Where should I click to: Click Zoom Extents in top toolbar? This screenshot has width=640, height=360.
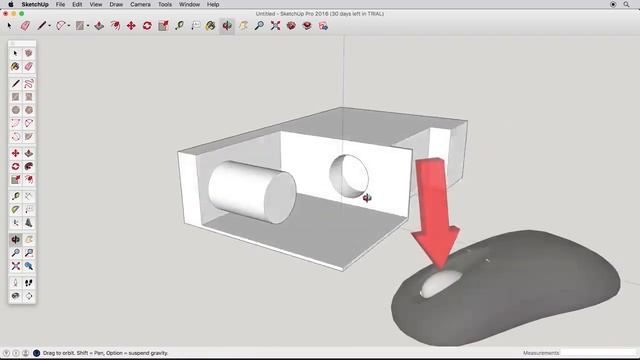click(276, 26)
